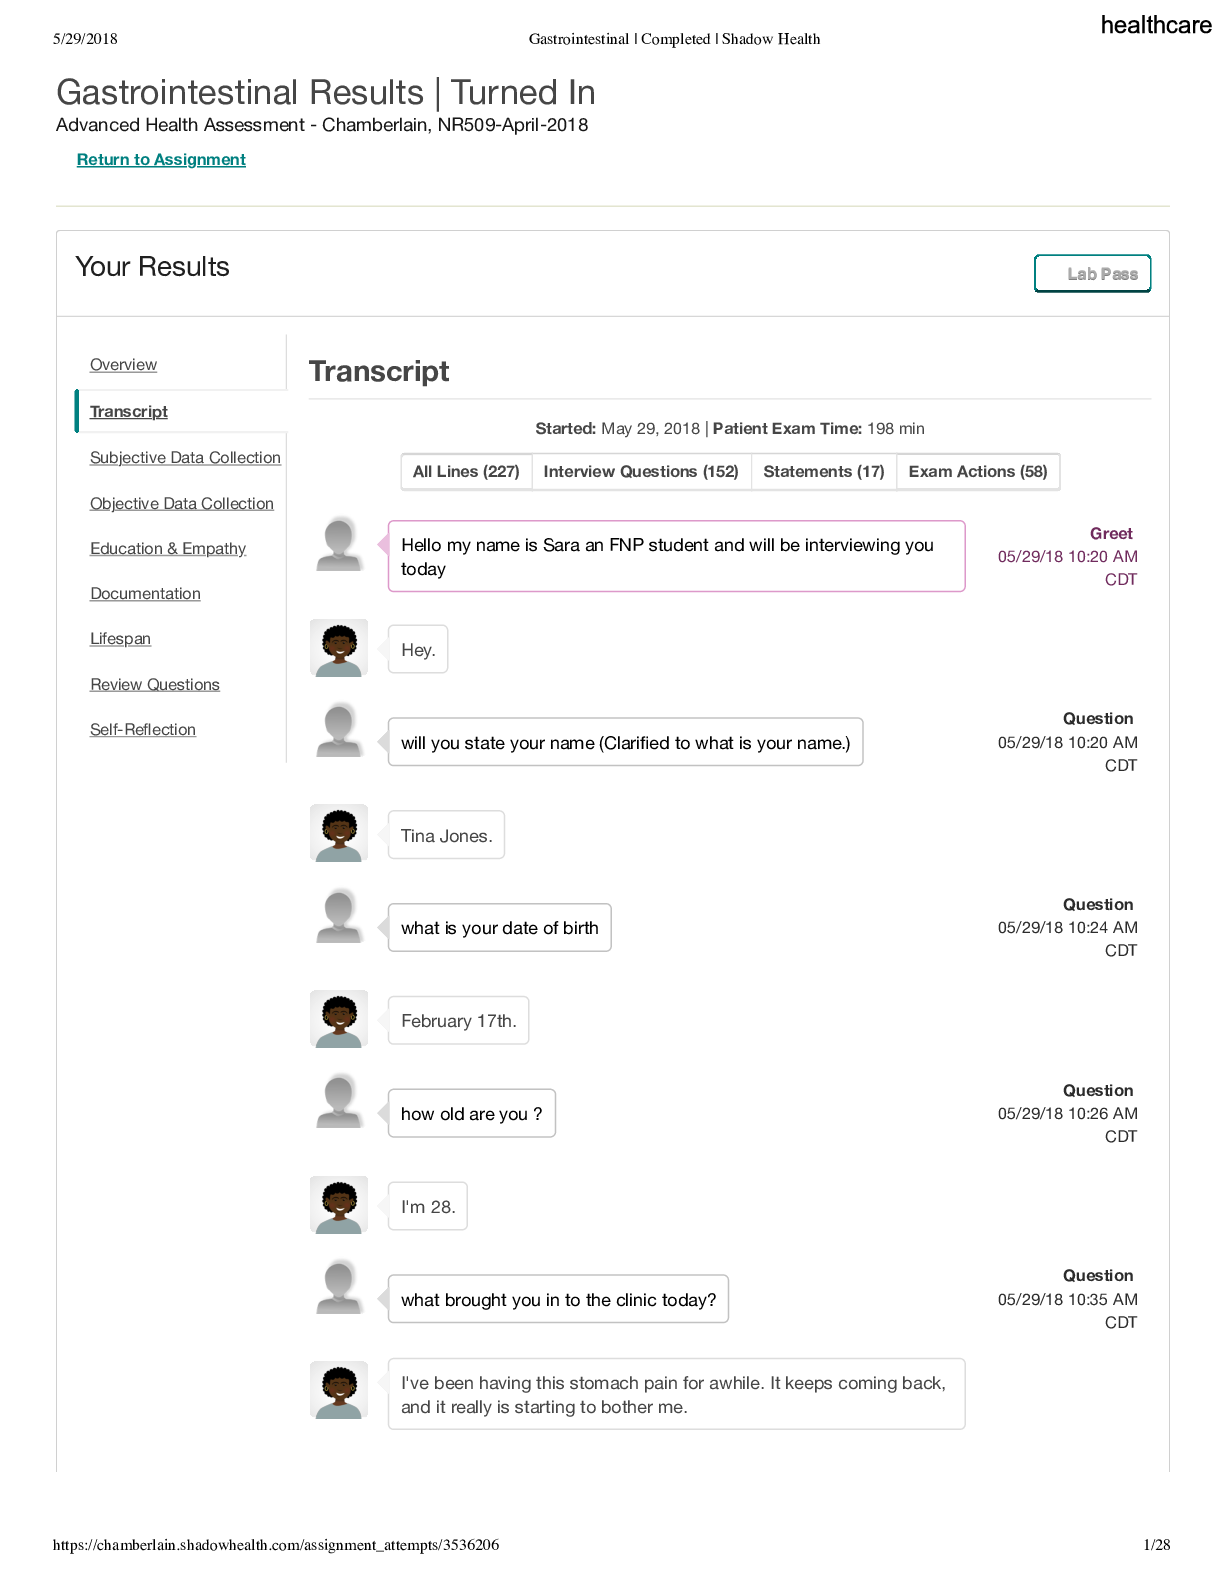1224x1584 pixels.
Task: Open the Overview section in sidebar
Action: click(123, 365)
